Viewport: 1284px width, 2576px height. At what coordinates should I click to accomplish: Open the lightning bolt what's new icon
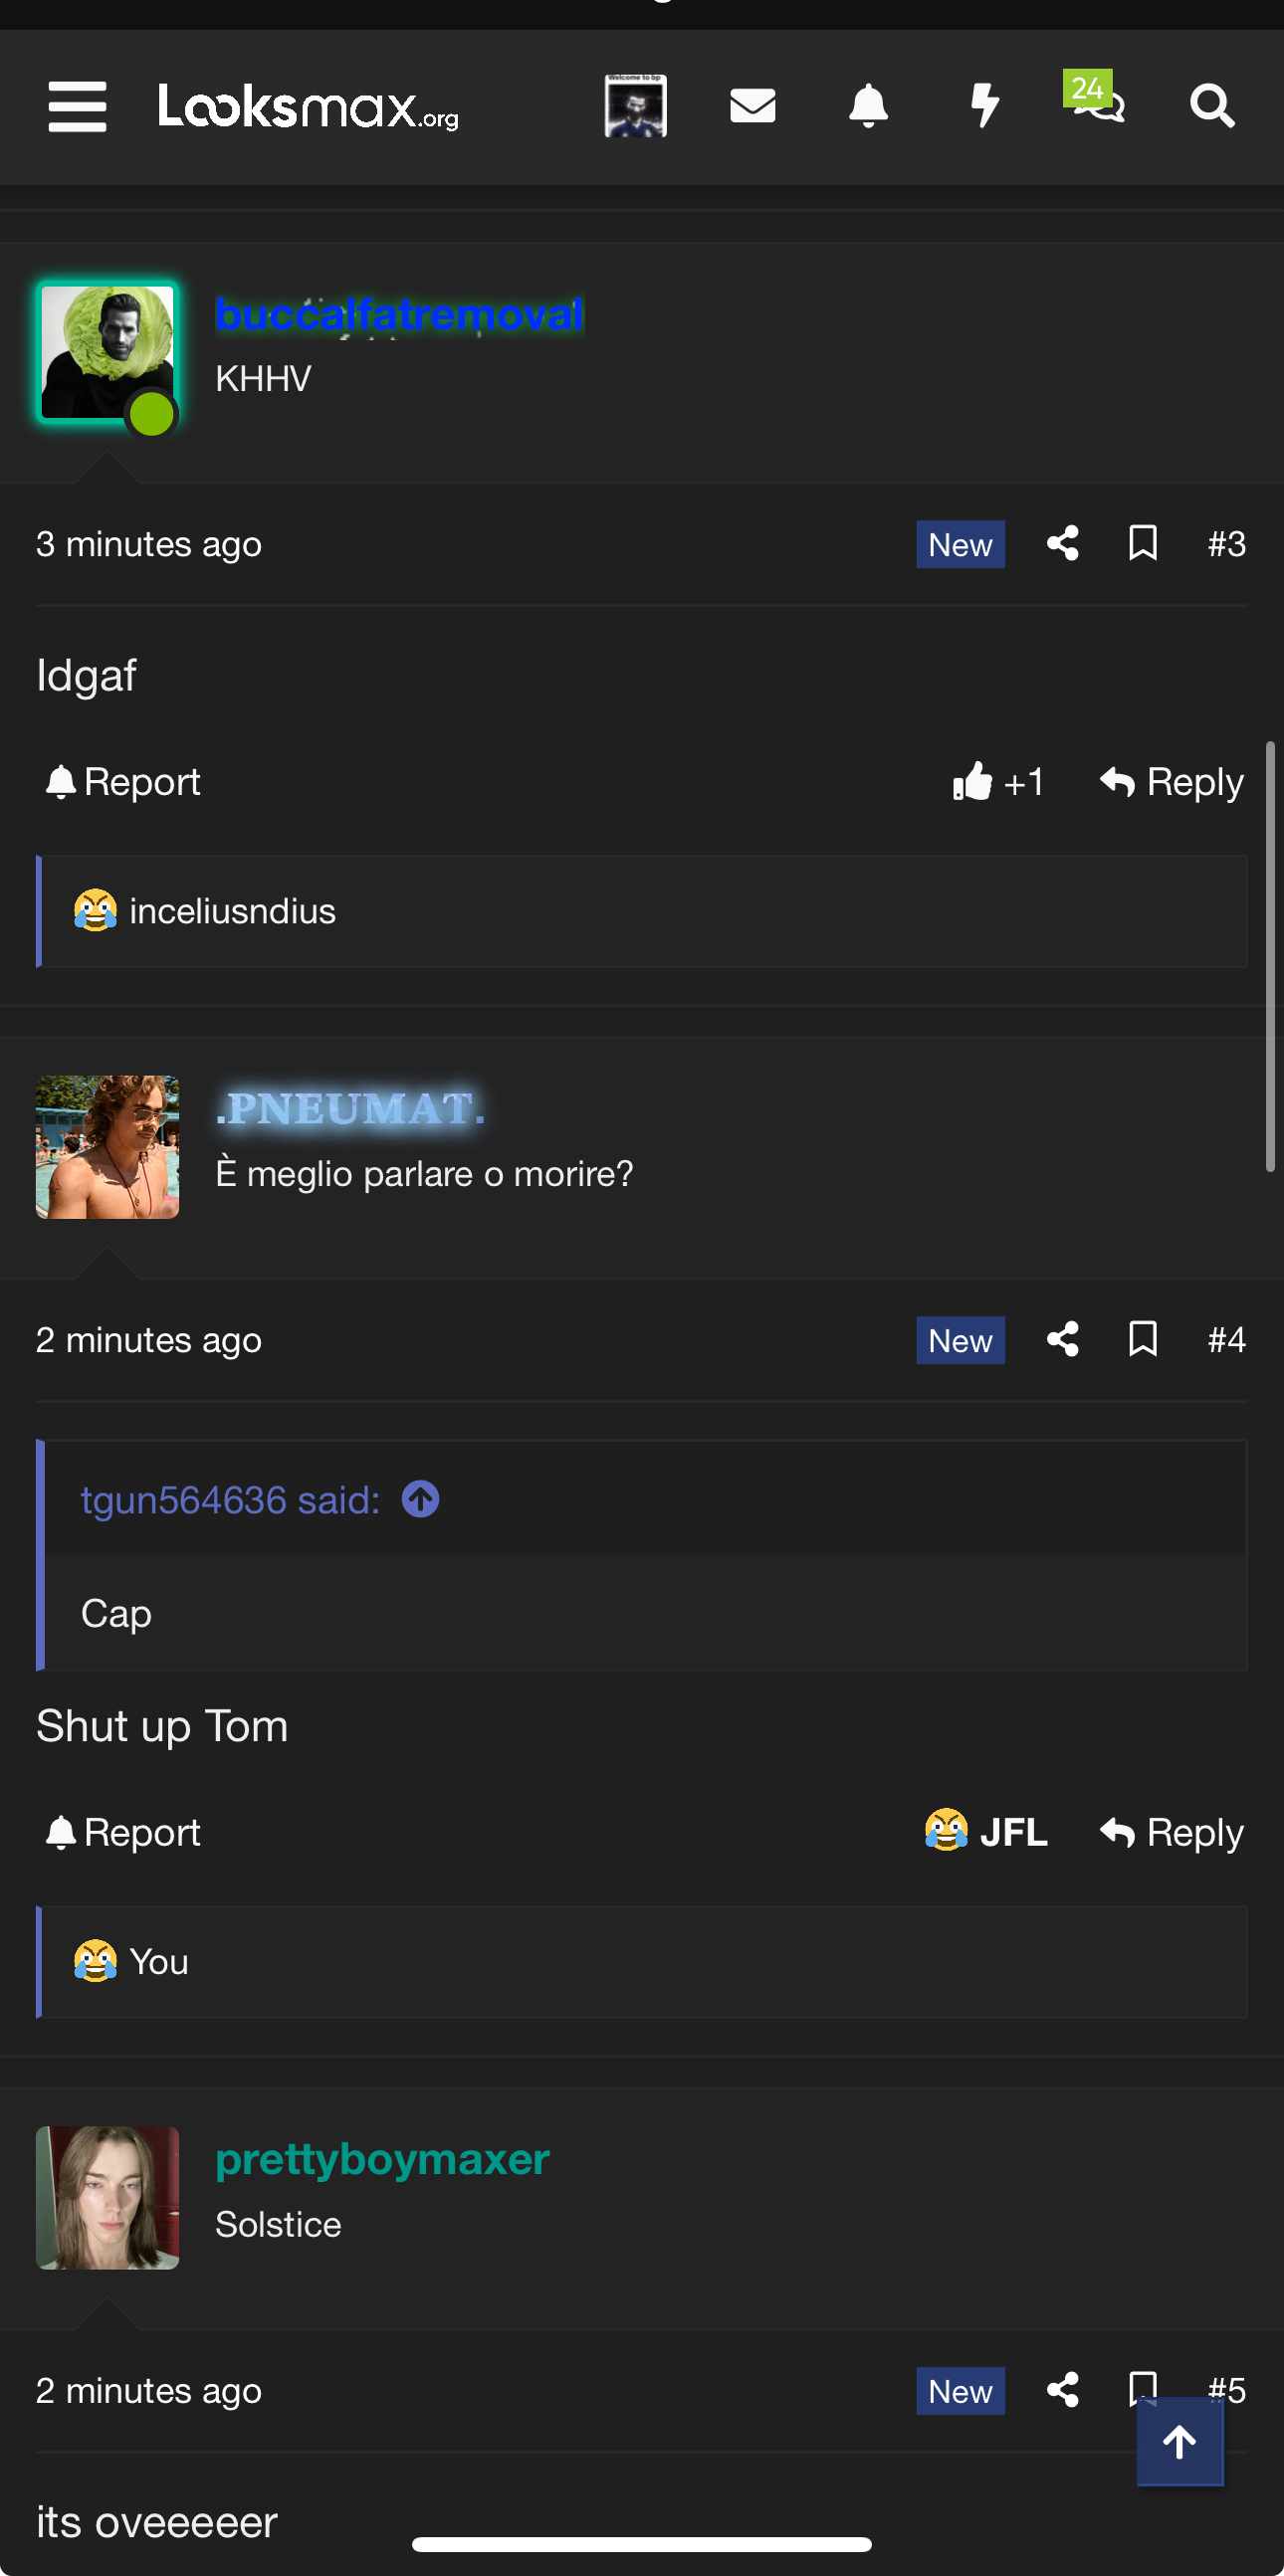point(985,105)
